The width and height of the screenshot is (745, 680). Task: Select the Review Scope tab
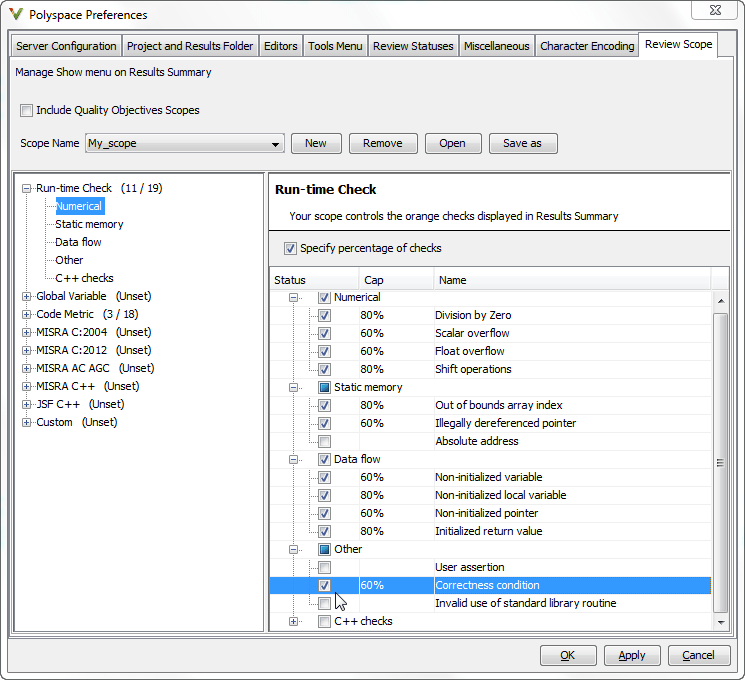pyautogui.click(x=678, y=44)
